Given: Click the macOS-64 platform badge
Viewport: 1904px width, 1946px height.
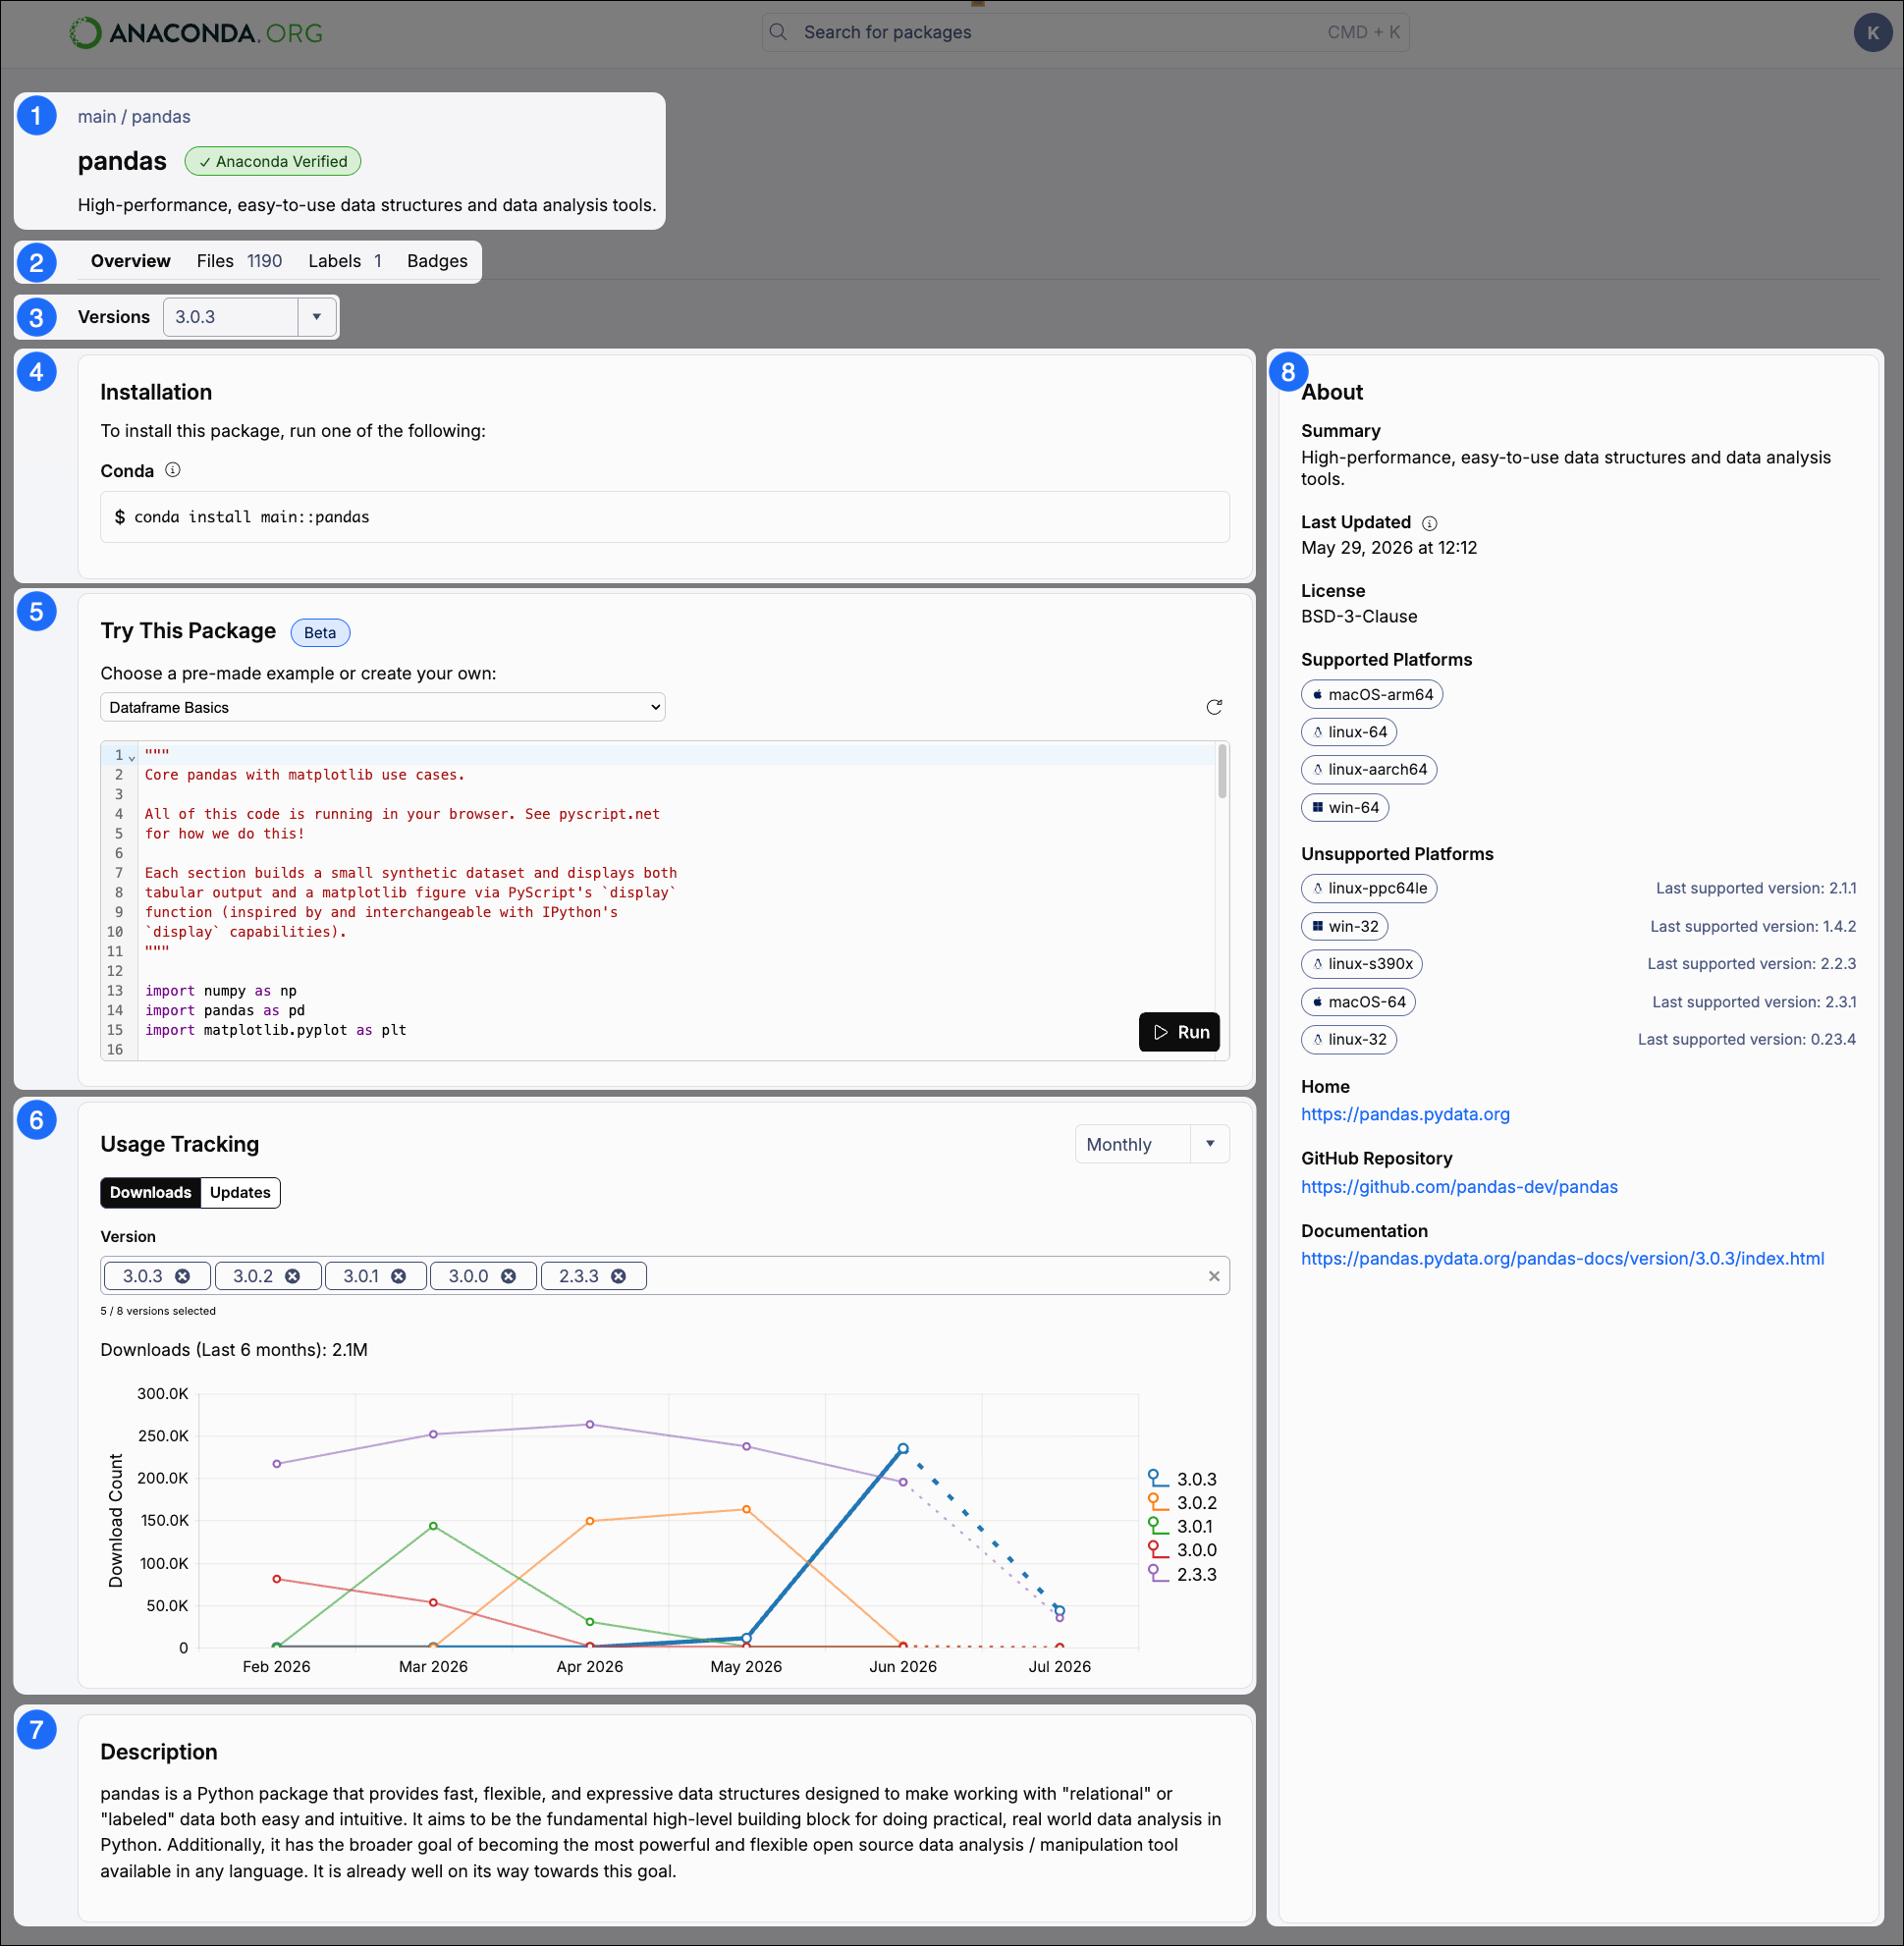Looking at the screenshot, I should point(1358,1002).
